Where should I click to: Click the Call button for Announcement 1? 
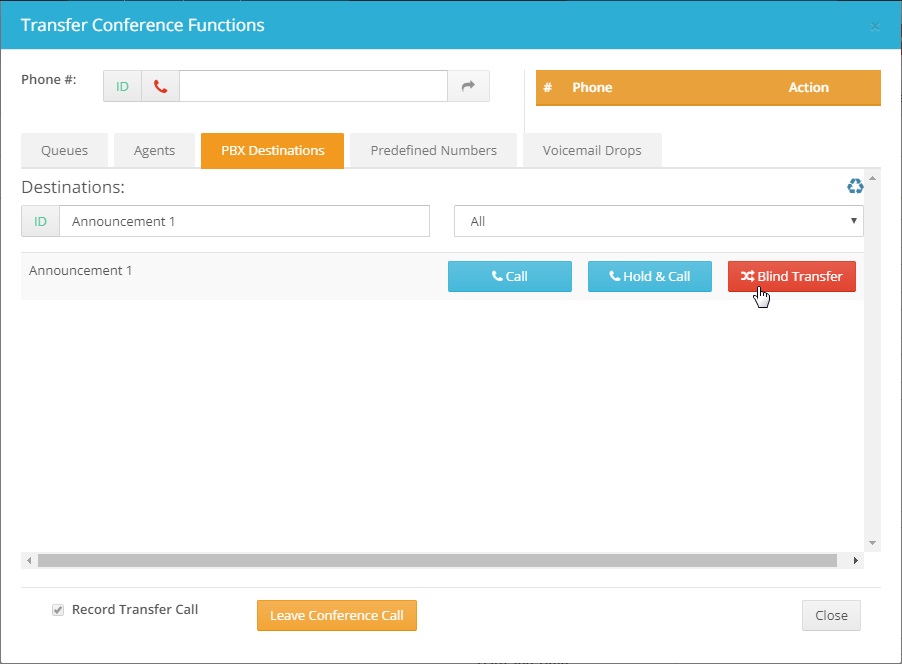510,276
